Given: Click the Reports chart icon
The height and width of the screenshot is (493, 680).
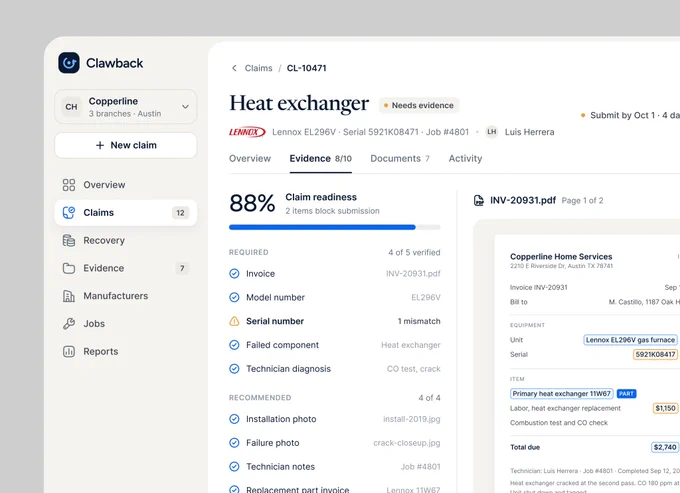Looking at the screenshot, I should point(69,352).
